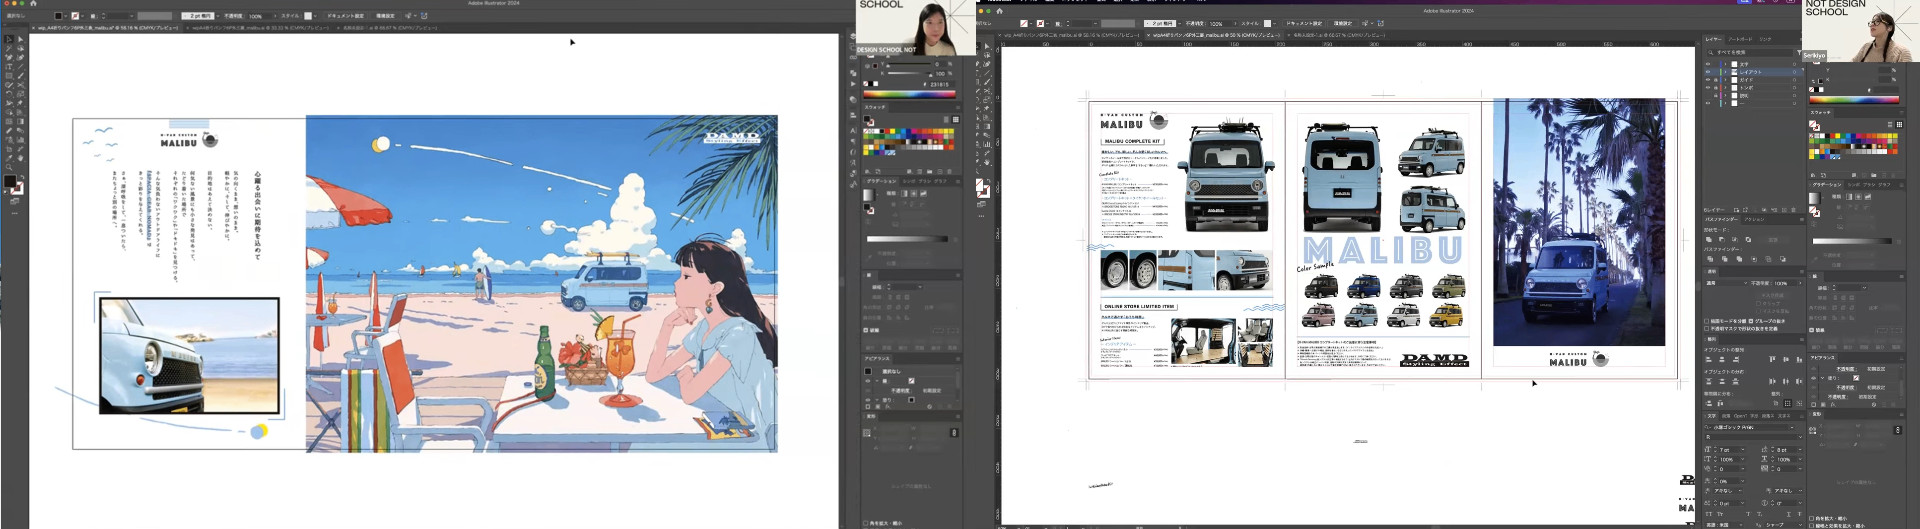Check グループの抜き in Transparency panel
The image size is (1920, 529).
[x=1750, y=321]
